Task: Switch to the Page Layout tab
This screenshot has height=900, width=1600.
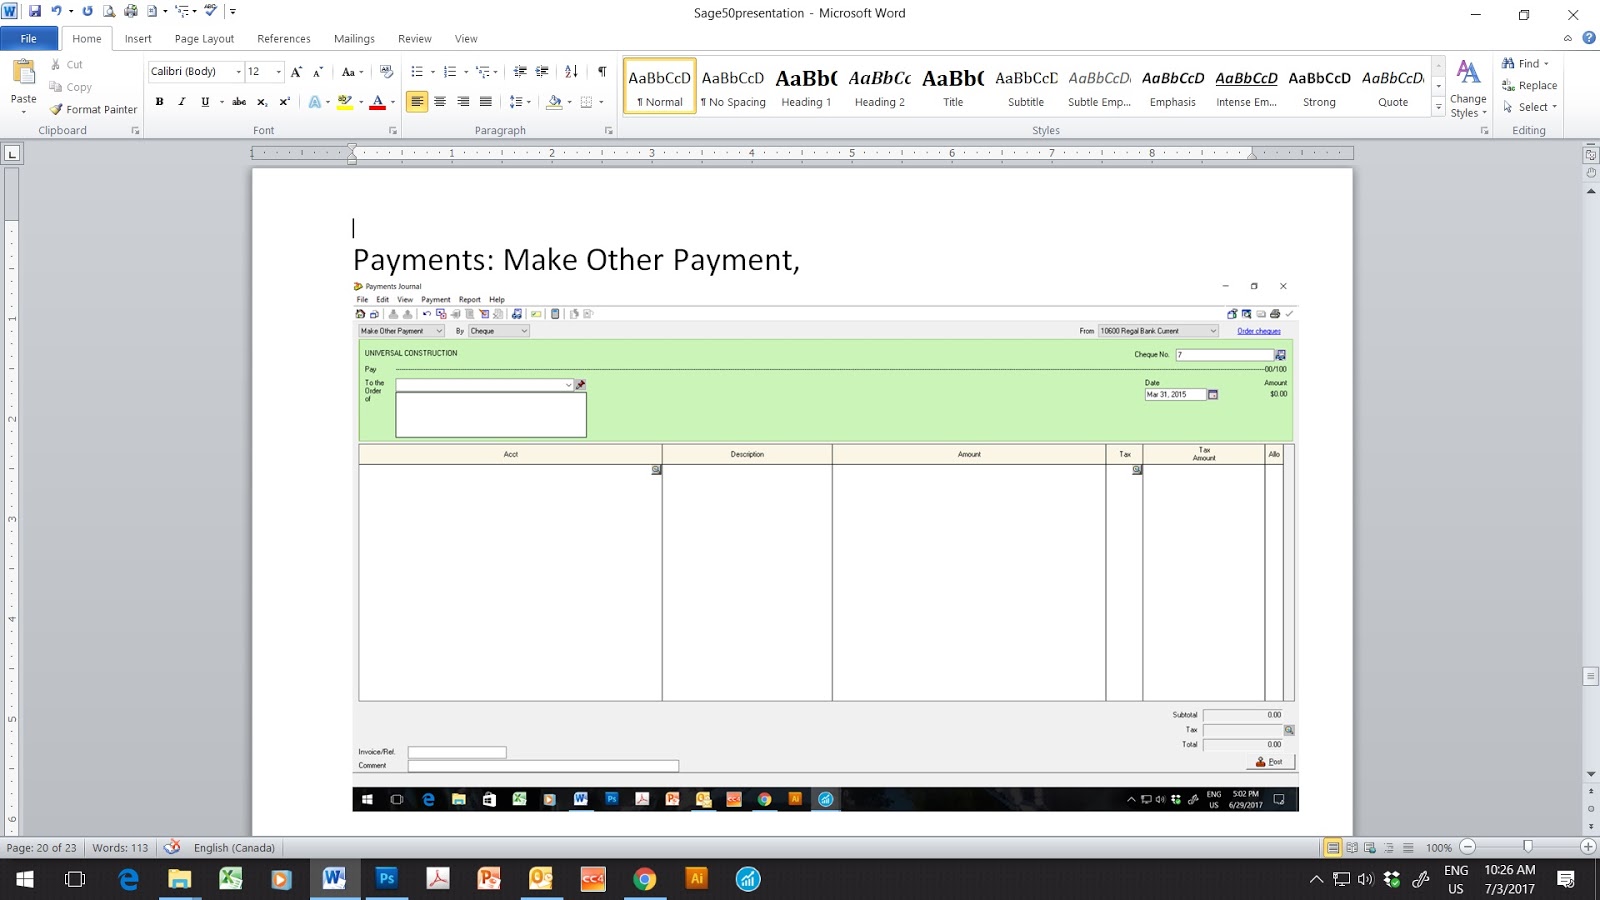Action: 204,39
